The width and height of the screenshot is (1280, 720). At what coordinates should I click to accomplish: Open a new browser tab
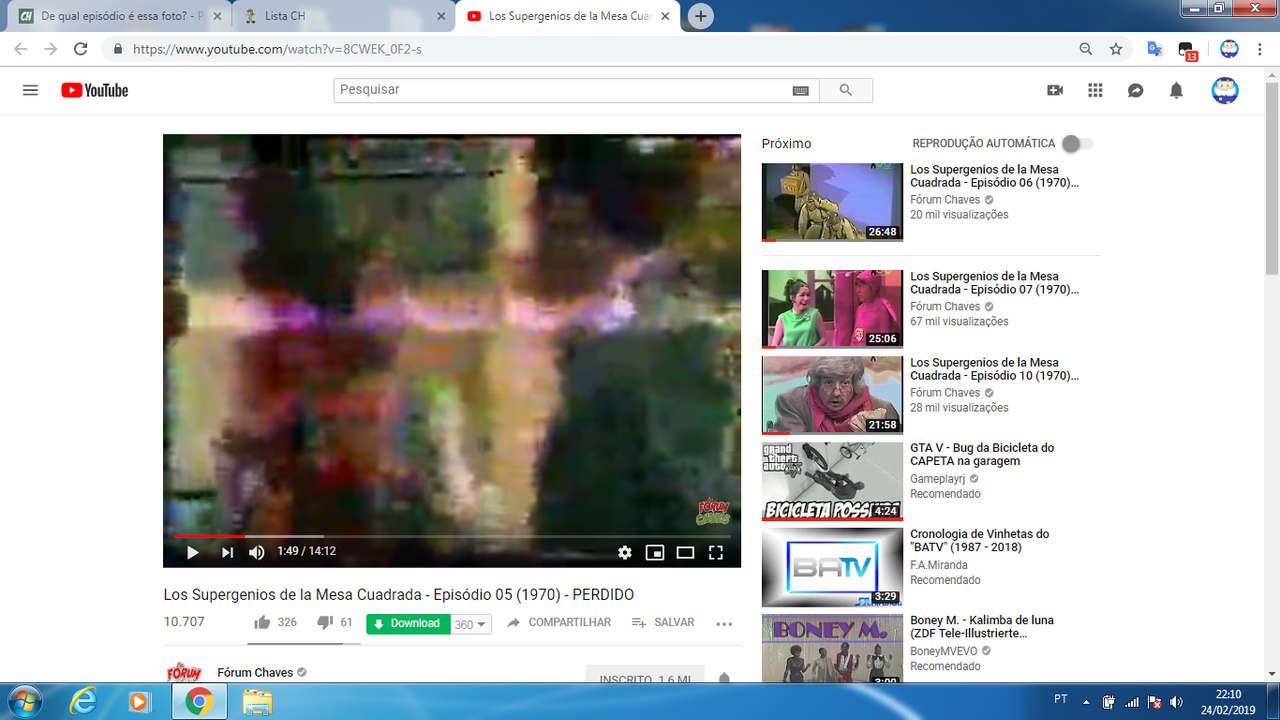point(701,16)
